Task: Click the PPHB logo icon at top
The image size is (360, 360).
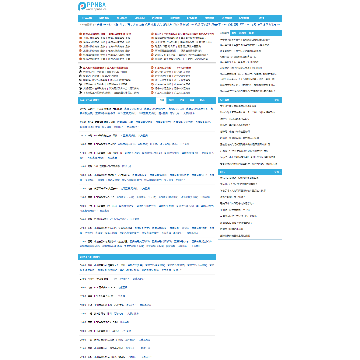Action: pos(82,6)
